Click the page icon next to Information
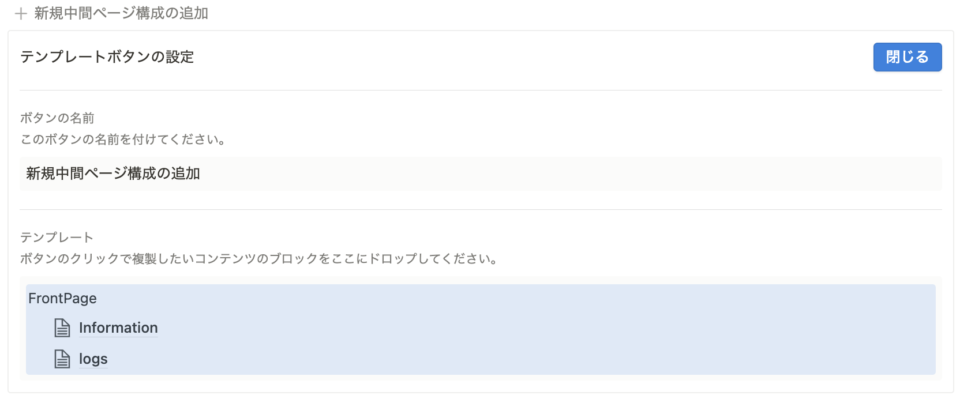Image resolution: width=960 pixels, height=399 pixels. (x=61, y=329)
